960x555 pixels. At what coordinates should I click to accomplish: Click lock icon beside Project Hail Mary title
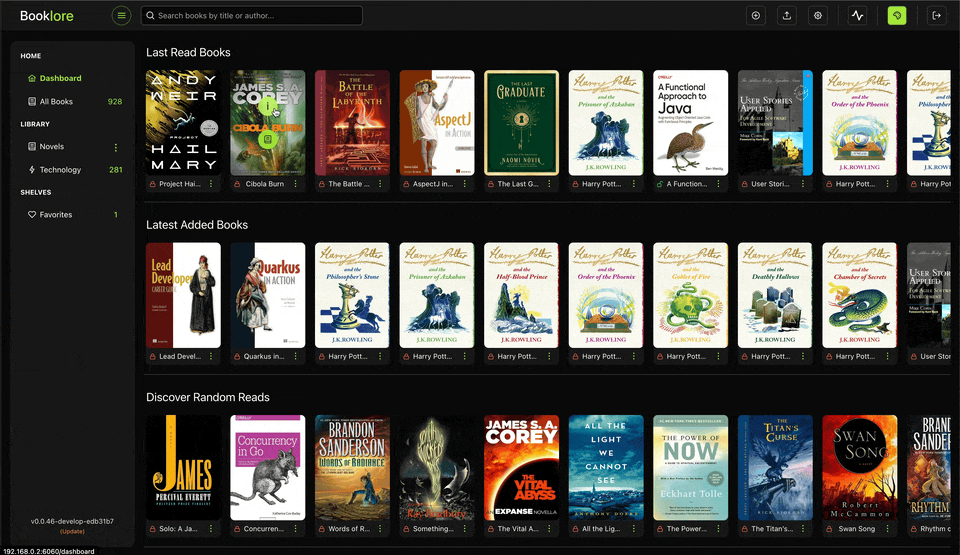(x=152, y=184)
